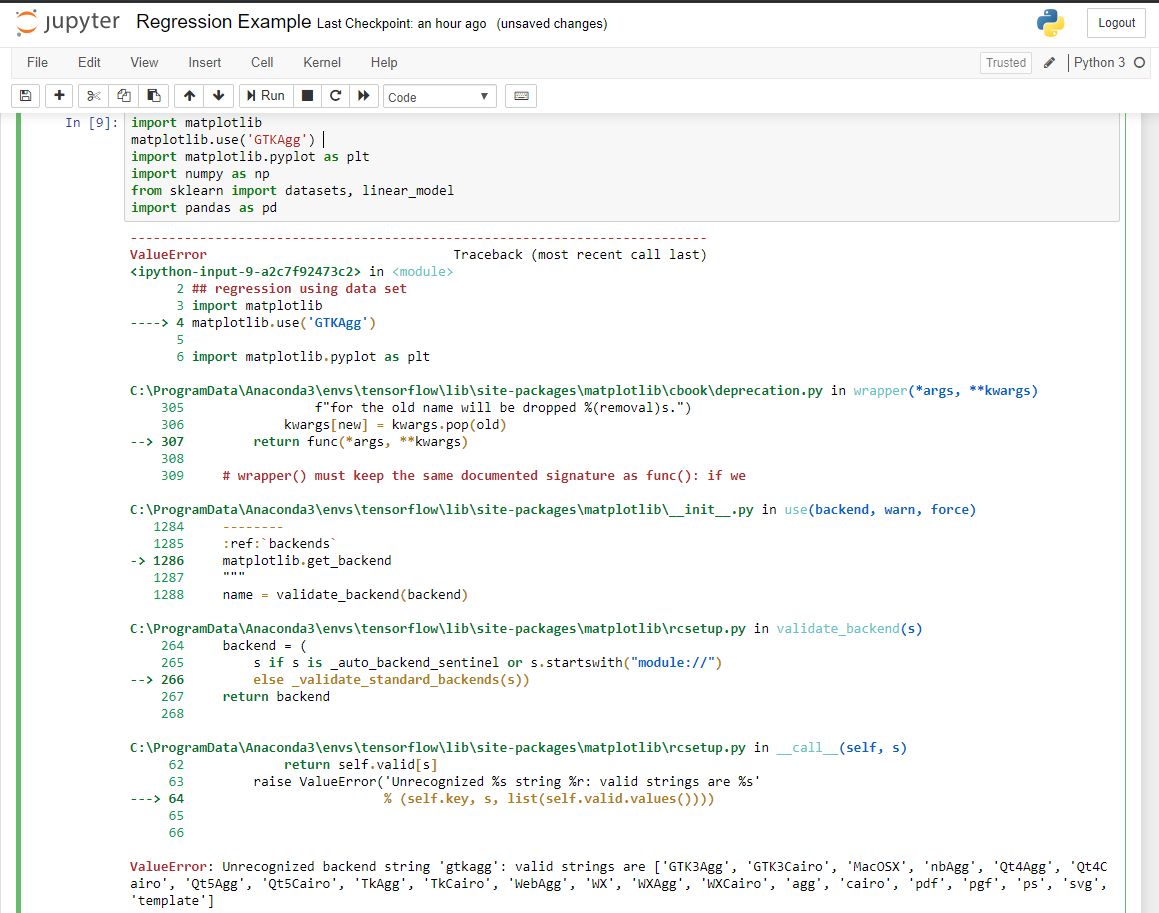
Task: Click inside the code cell editor
Action: point(622,166)
